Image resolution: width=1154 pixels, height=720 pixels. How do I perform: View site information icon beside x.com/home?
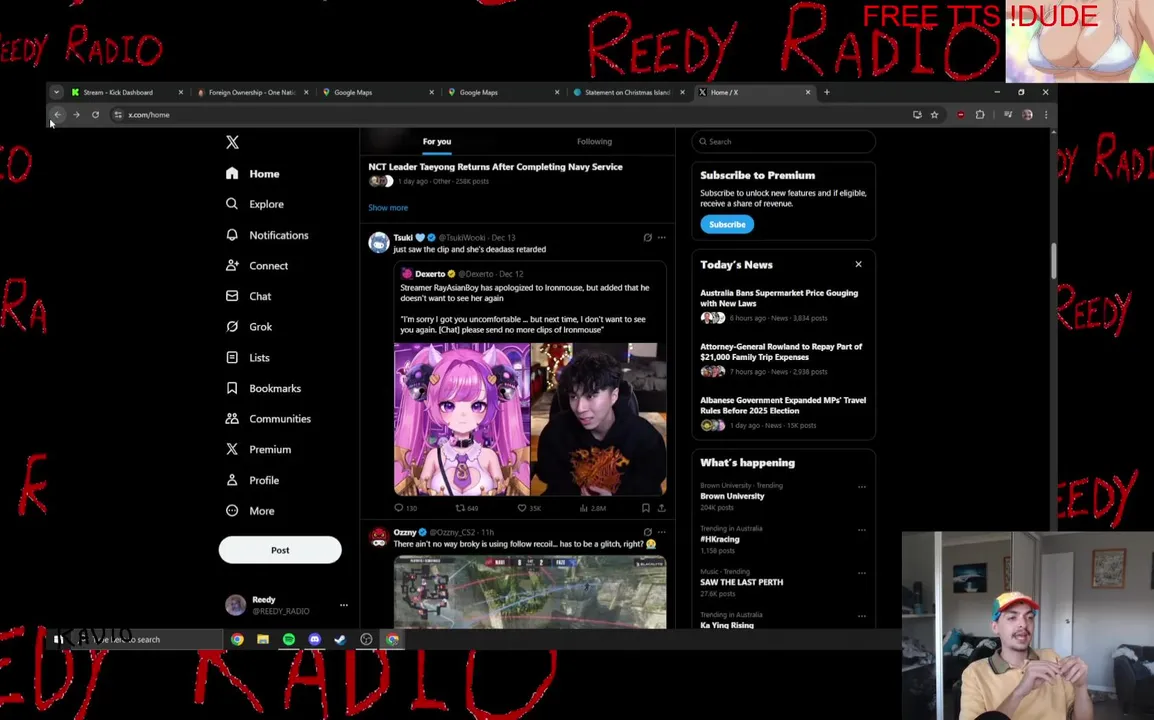118,115
